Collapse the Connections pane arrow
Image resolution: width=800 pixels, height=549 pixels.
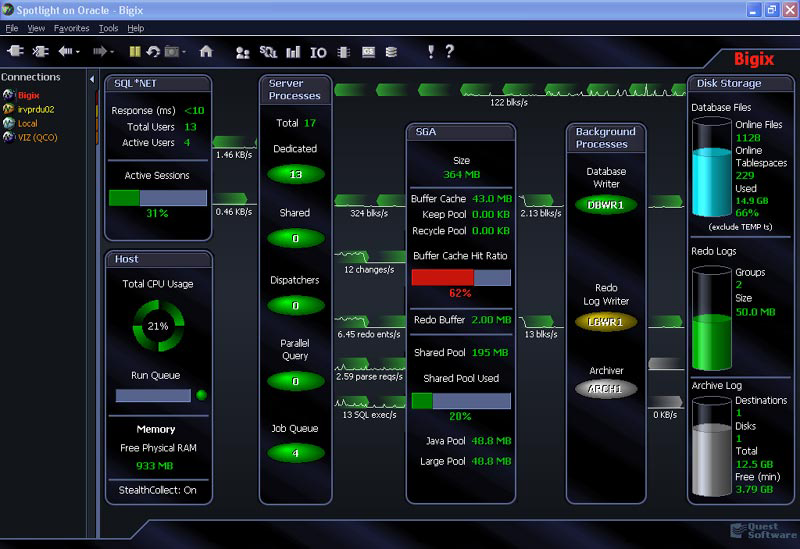click(92, 79)
